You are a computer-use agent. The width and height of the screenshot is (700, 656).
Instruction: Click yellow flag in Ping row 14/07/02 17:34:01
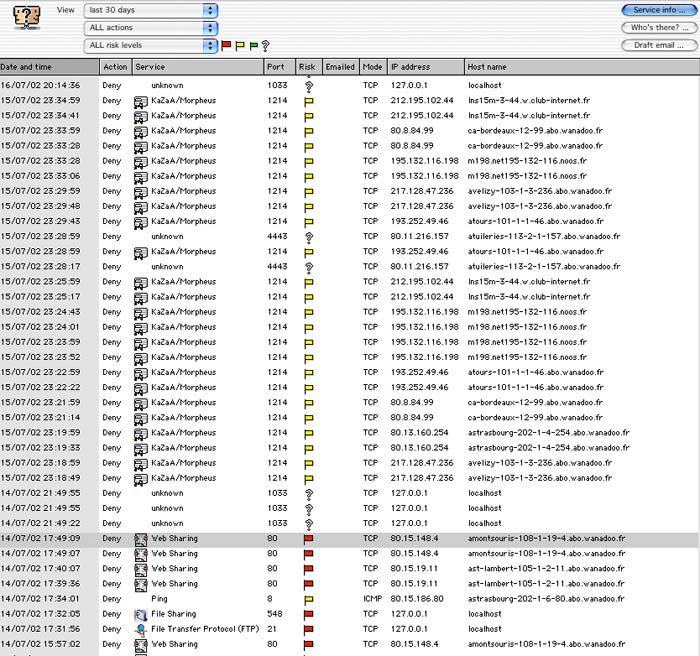tap(308, 600)
